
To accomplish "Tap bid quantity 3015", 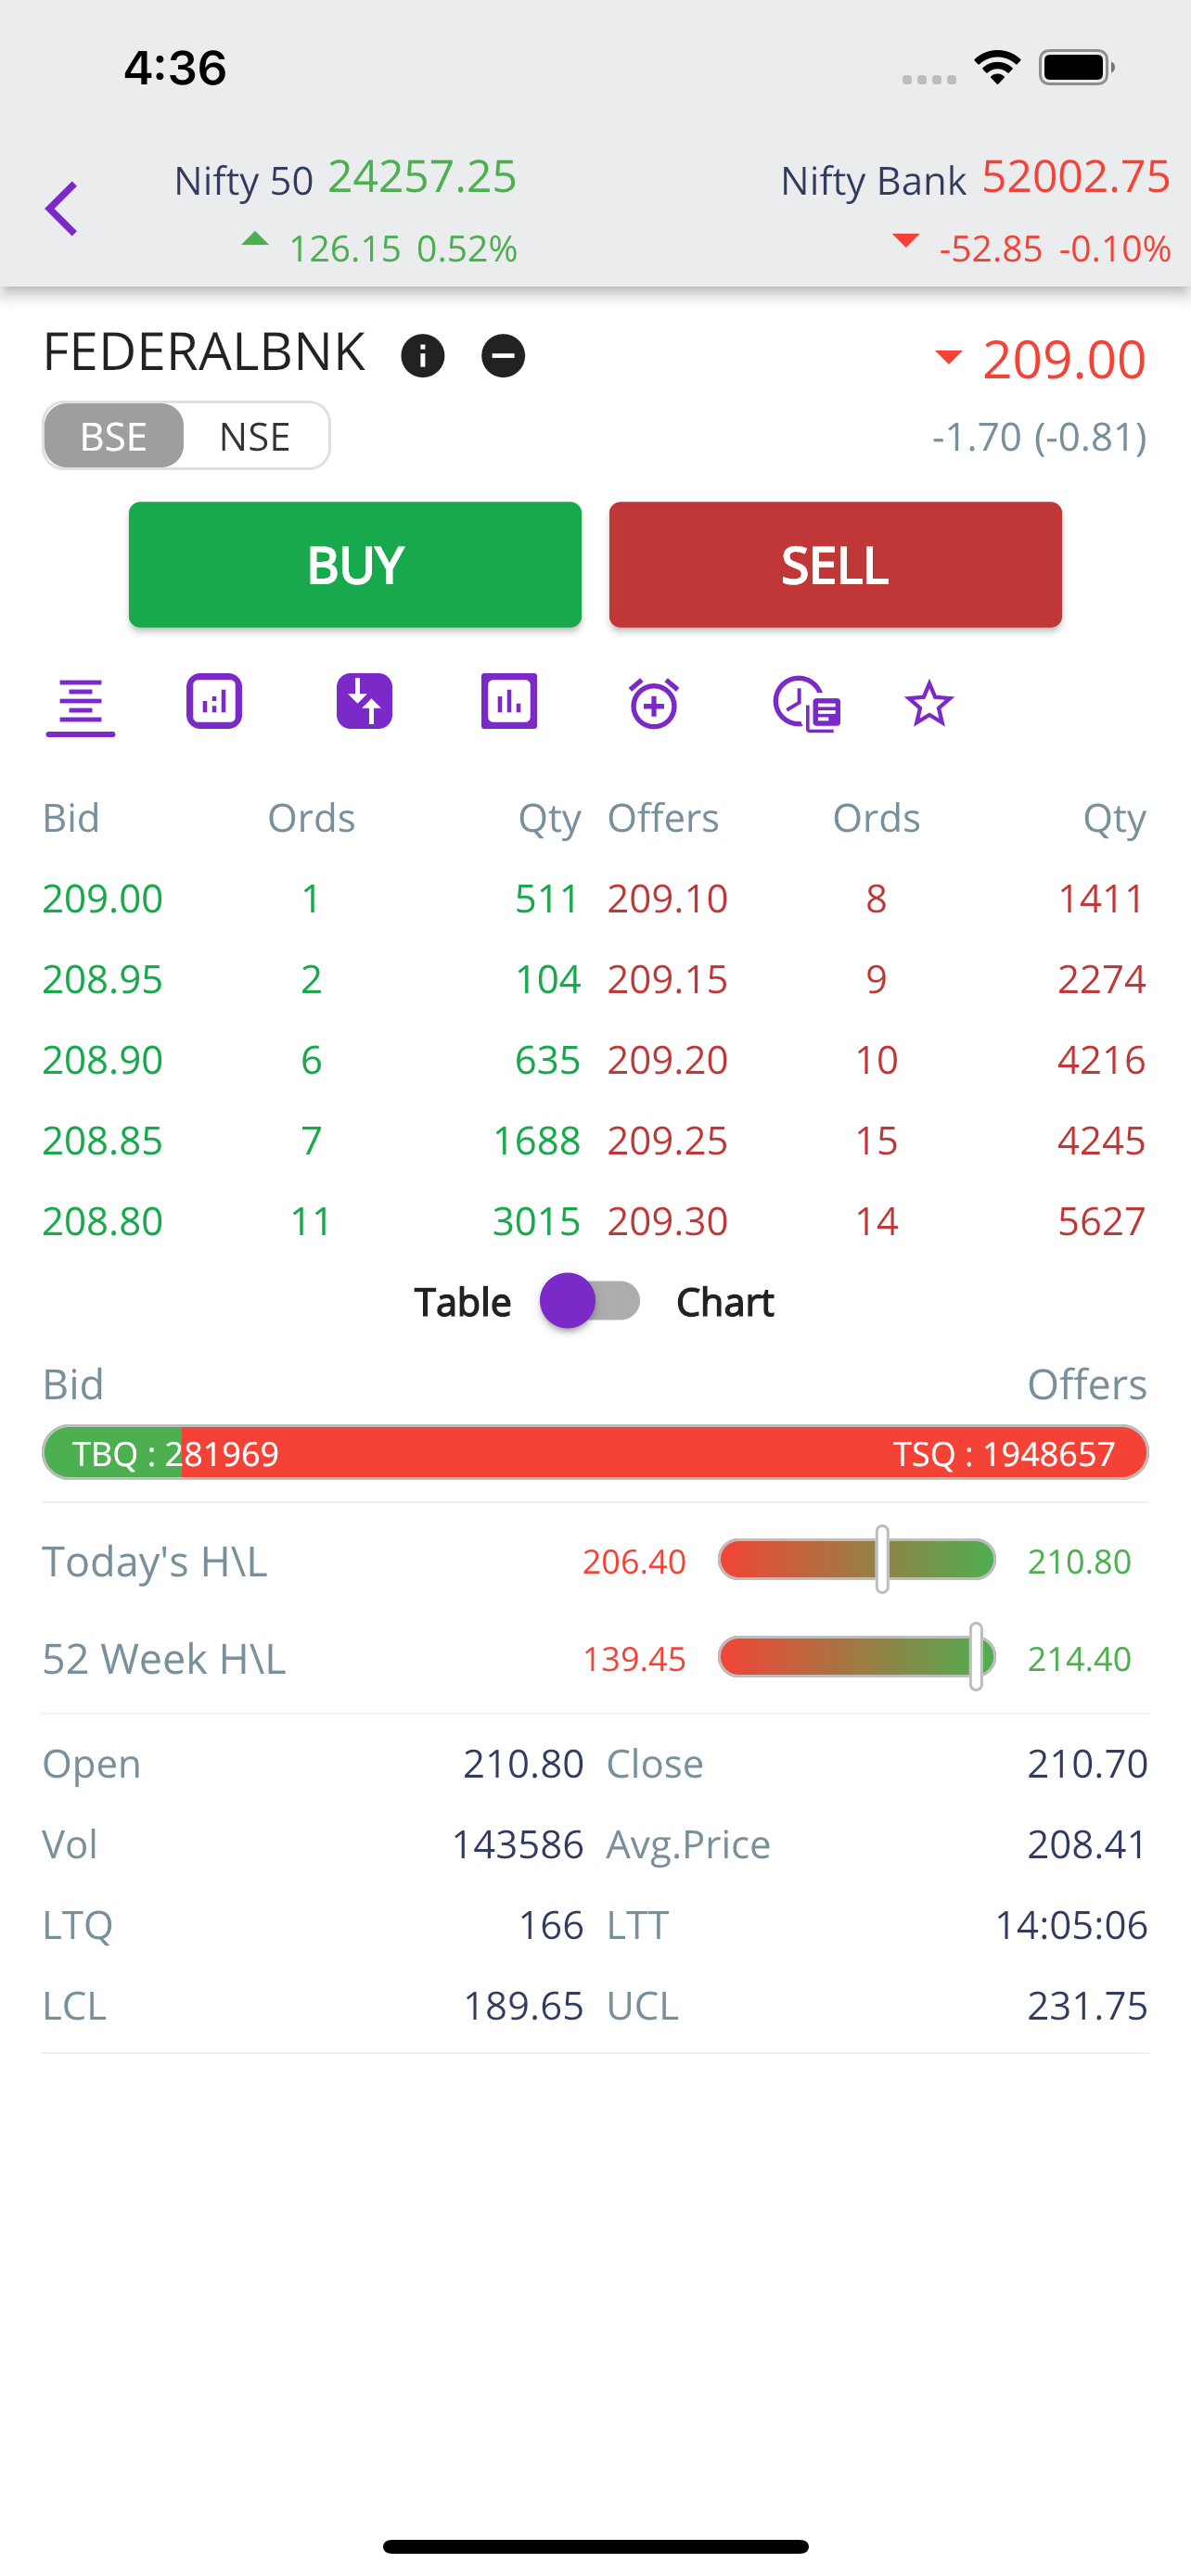I will coord(537,1222).
